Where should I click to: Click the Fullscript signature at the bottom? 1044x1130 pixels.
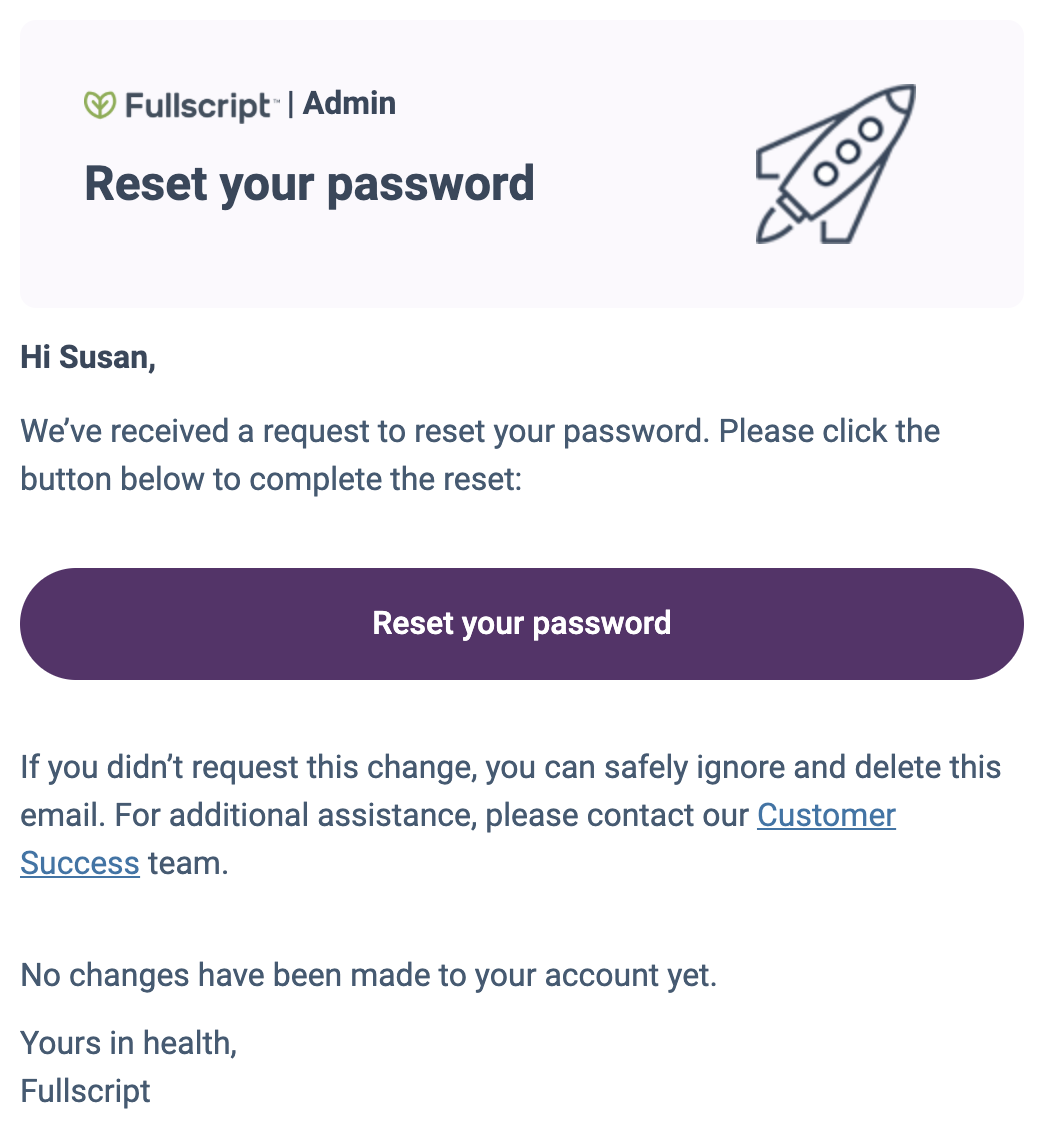[85, 1091]
